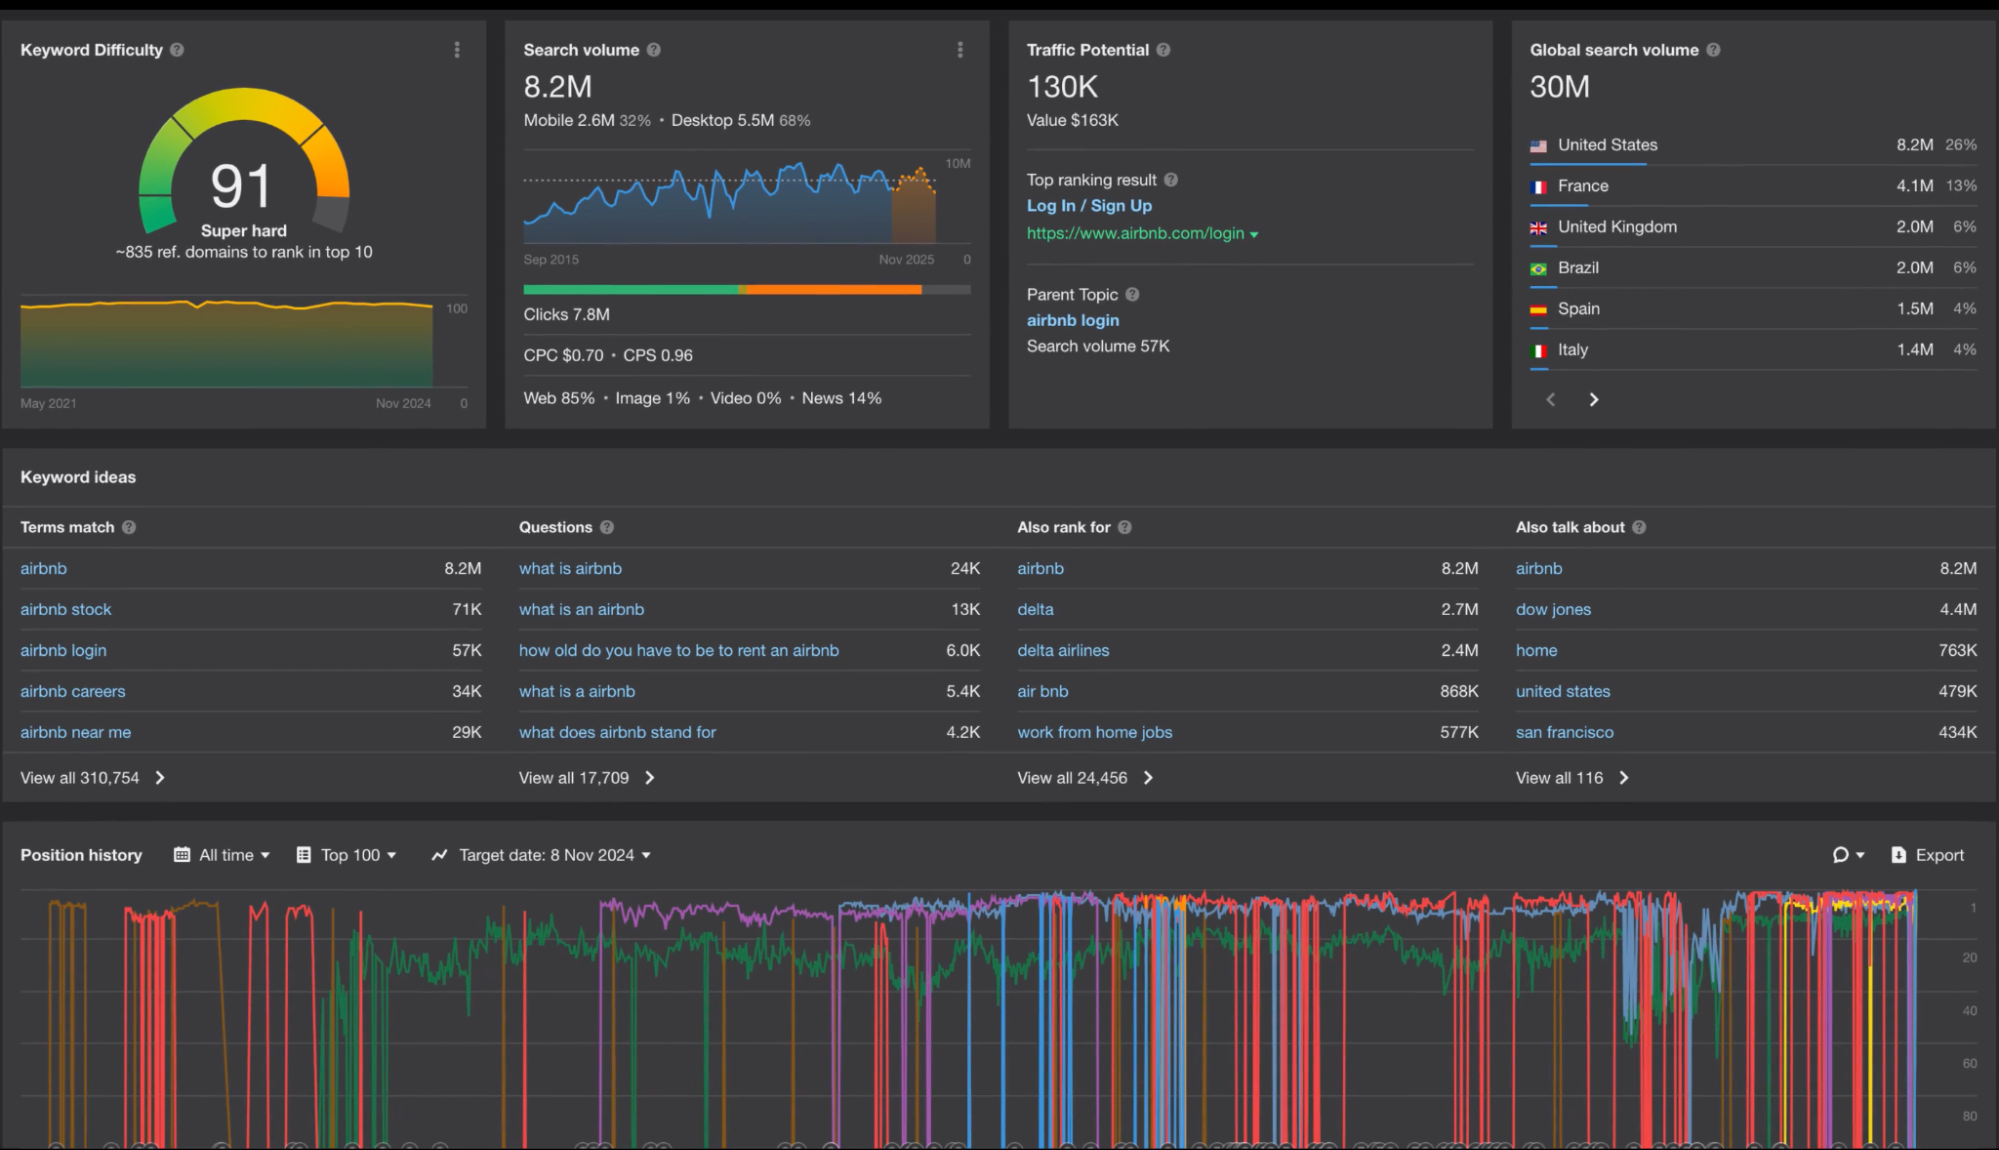Click the Spain flag icon
The width and height of the screenshot is (1999, 1150).
click(1538, 310)
